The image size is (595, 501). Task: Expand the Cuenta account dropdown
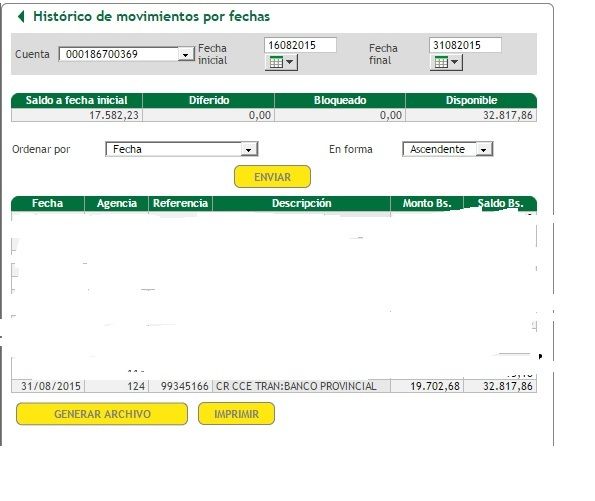tap(185, 55)
